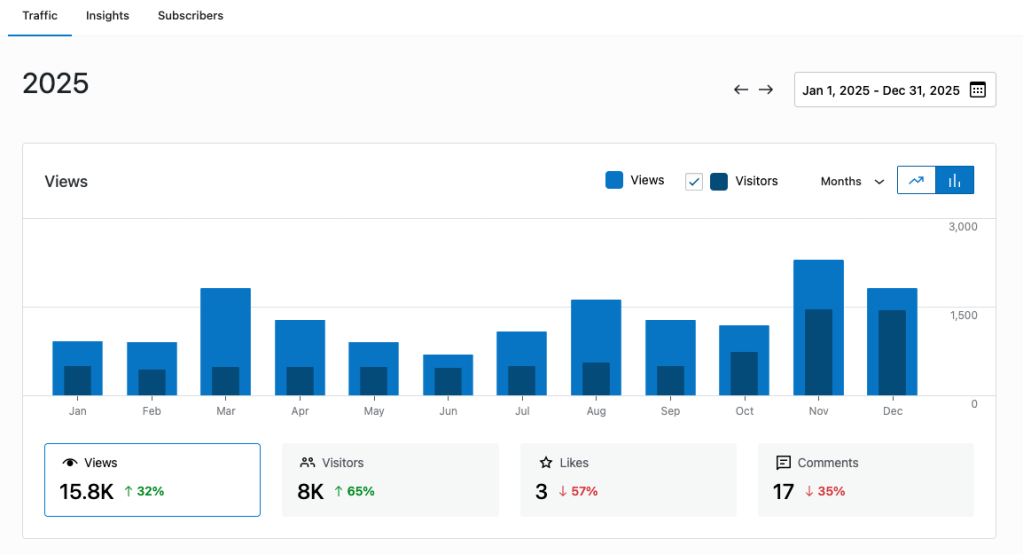
Task: Click the dark blue Visitors legend swatch
Action: (x=719, y=181)
